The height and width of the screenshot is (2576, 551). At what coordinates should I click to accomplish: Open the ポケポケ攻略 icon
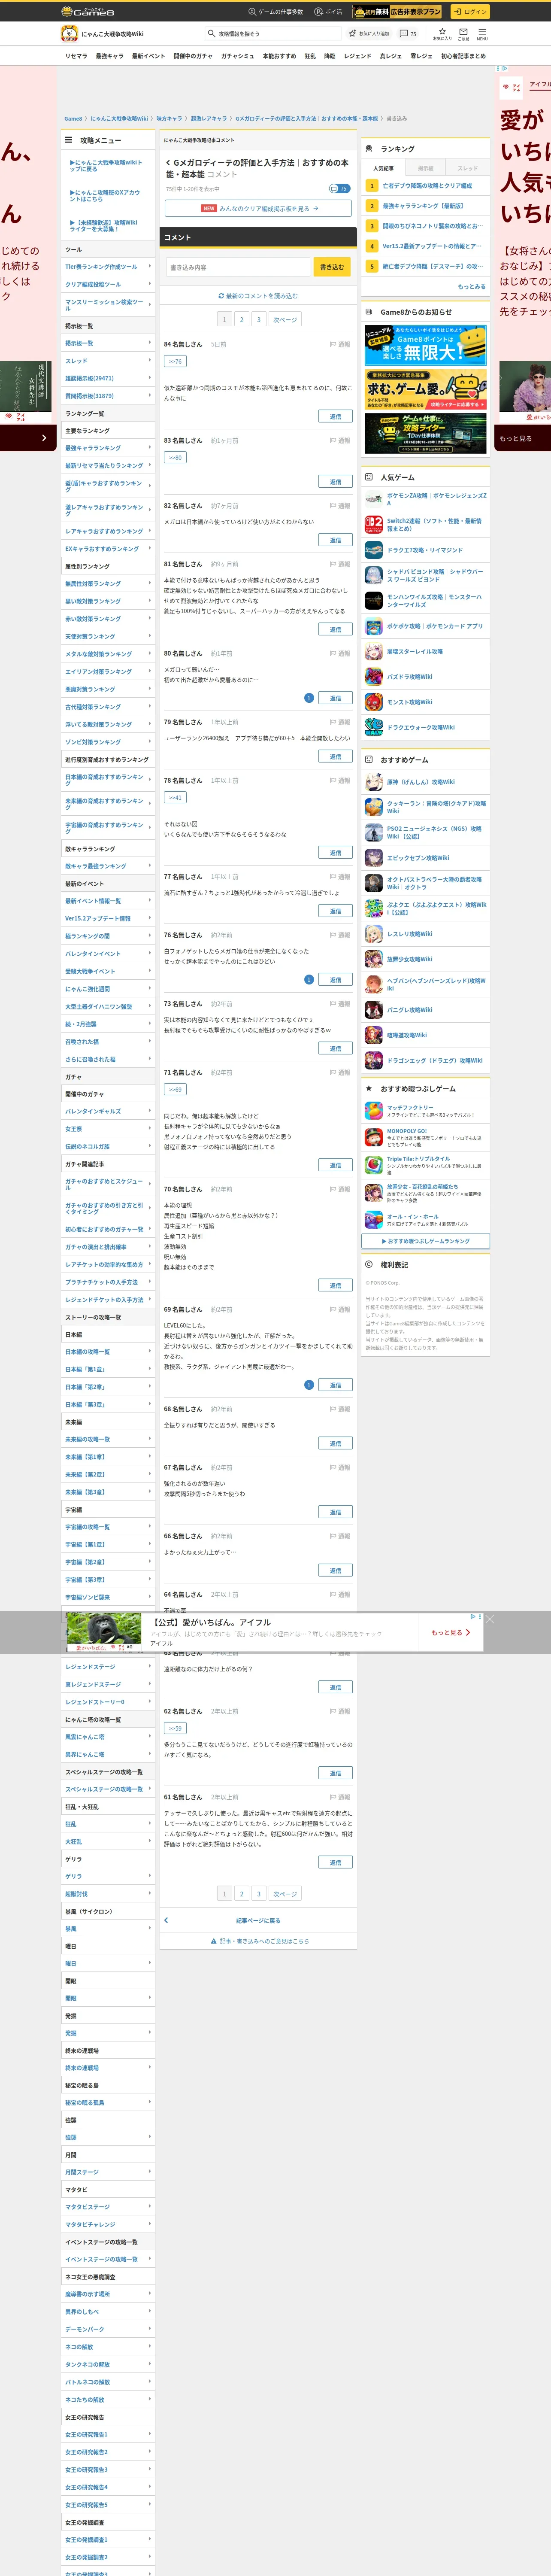pyautogui.click(x=374, y=626)
